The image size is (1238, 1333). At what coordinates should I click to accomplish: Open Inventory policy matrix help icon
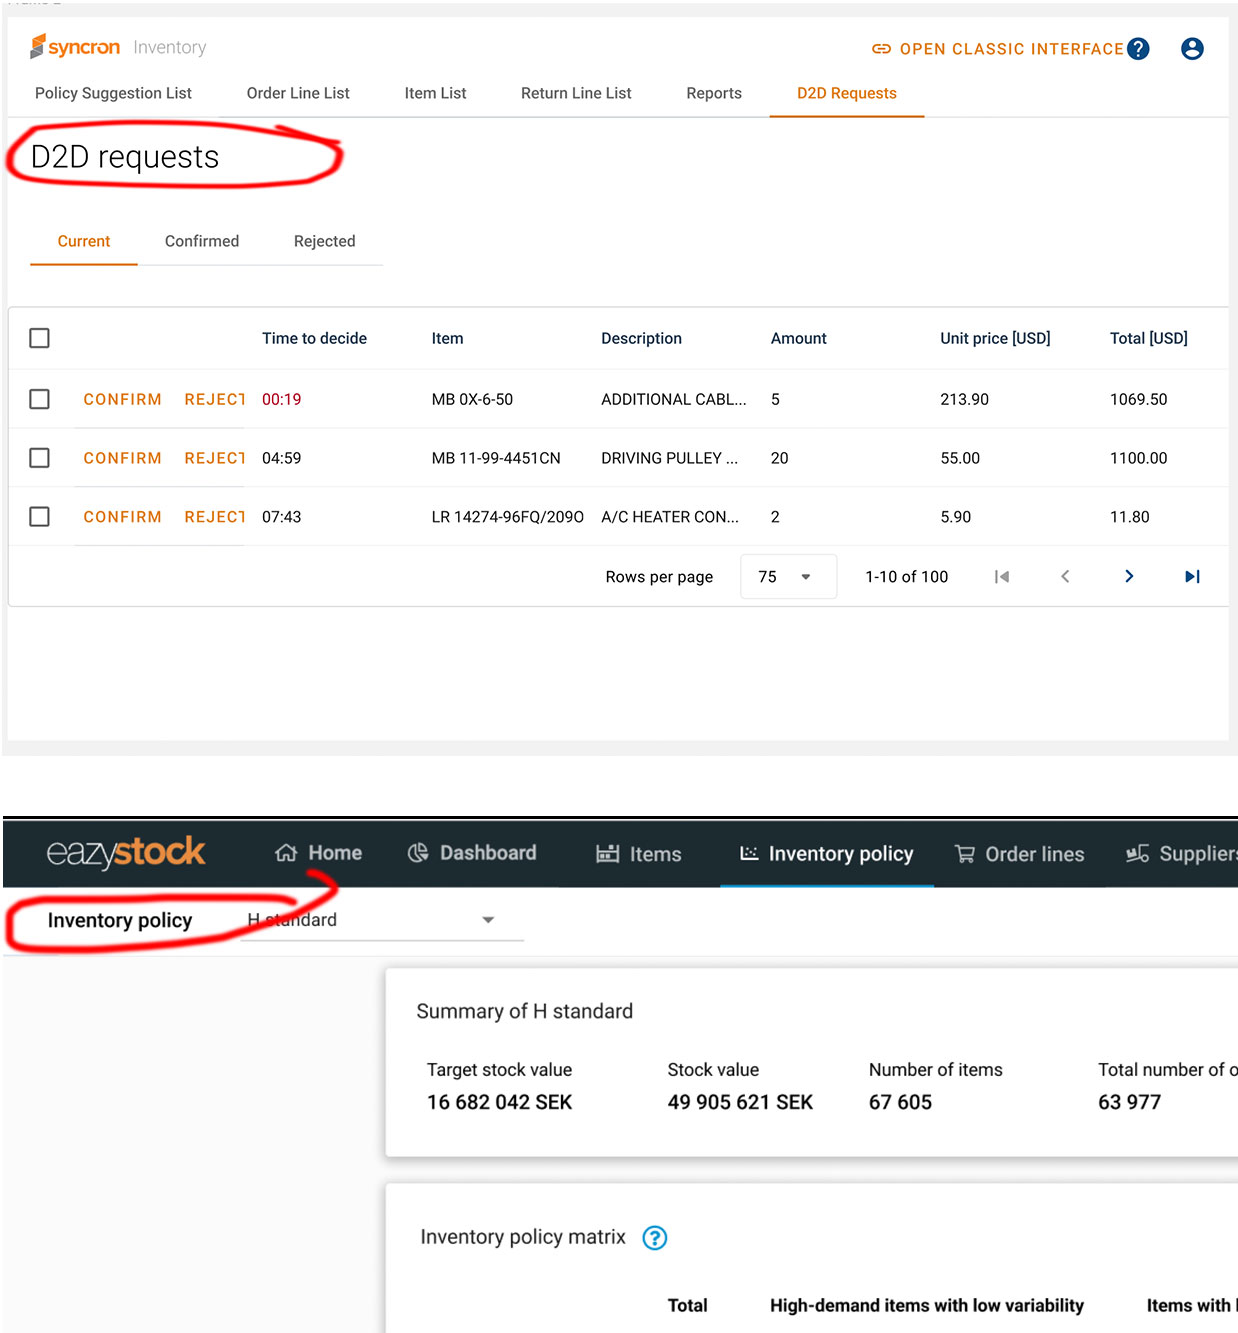point(654,1238)
